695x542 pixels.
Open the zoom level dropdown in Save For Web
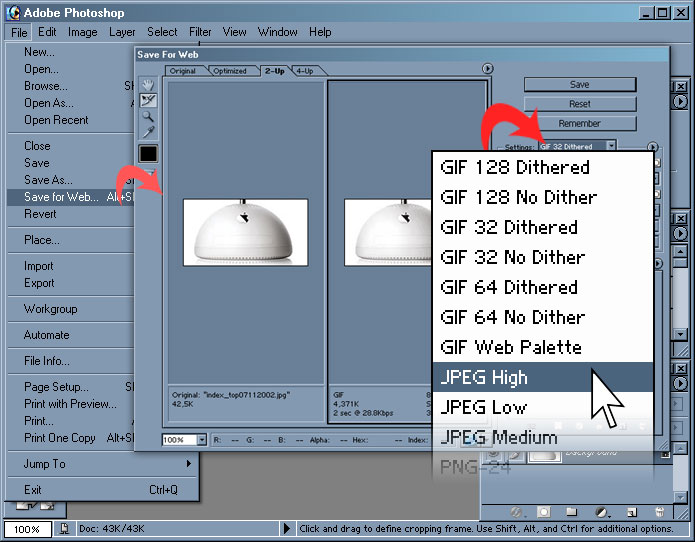point(202,440)
